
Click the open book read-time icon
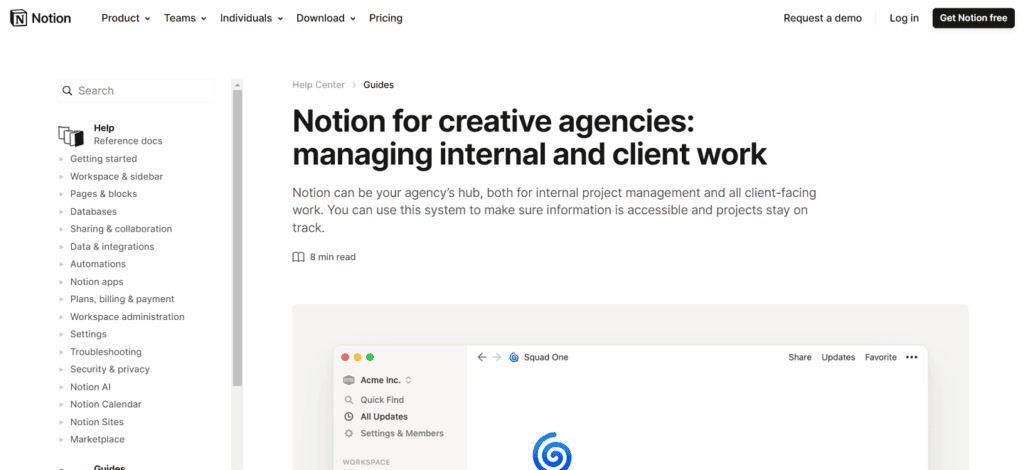click(298, 257)
